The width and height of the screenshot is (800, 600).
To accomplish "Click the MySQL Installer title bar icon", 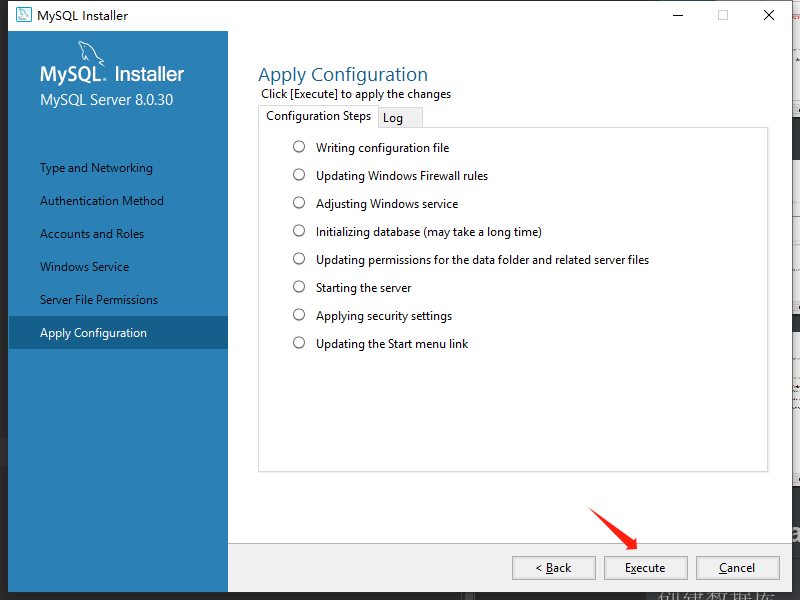I will click(x=23, y=15).
